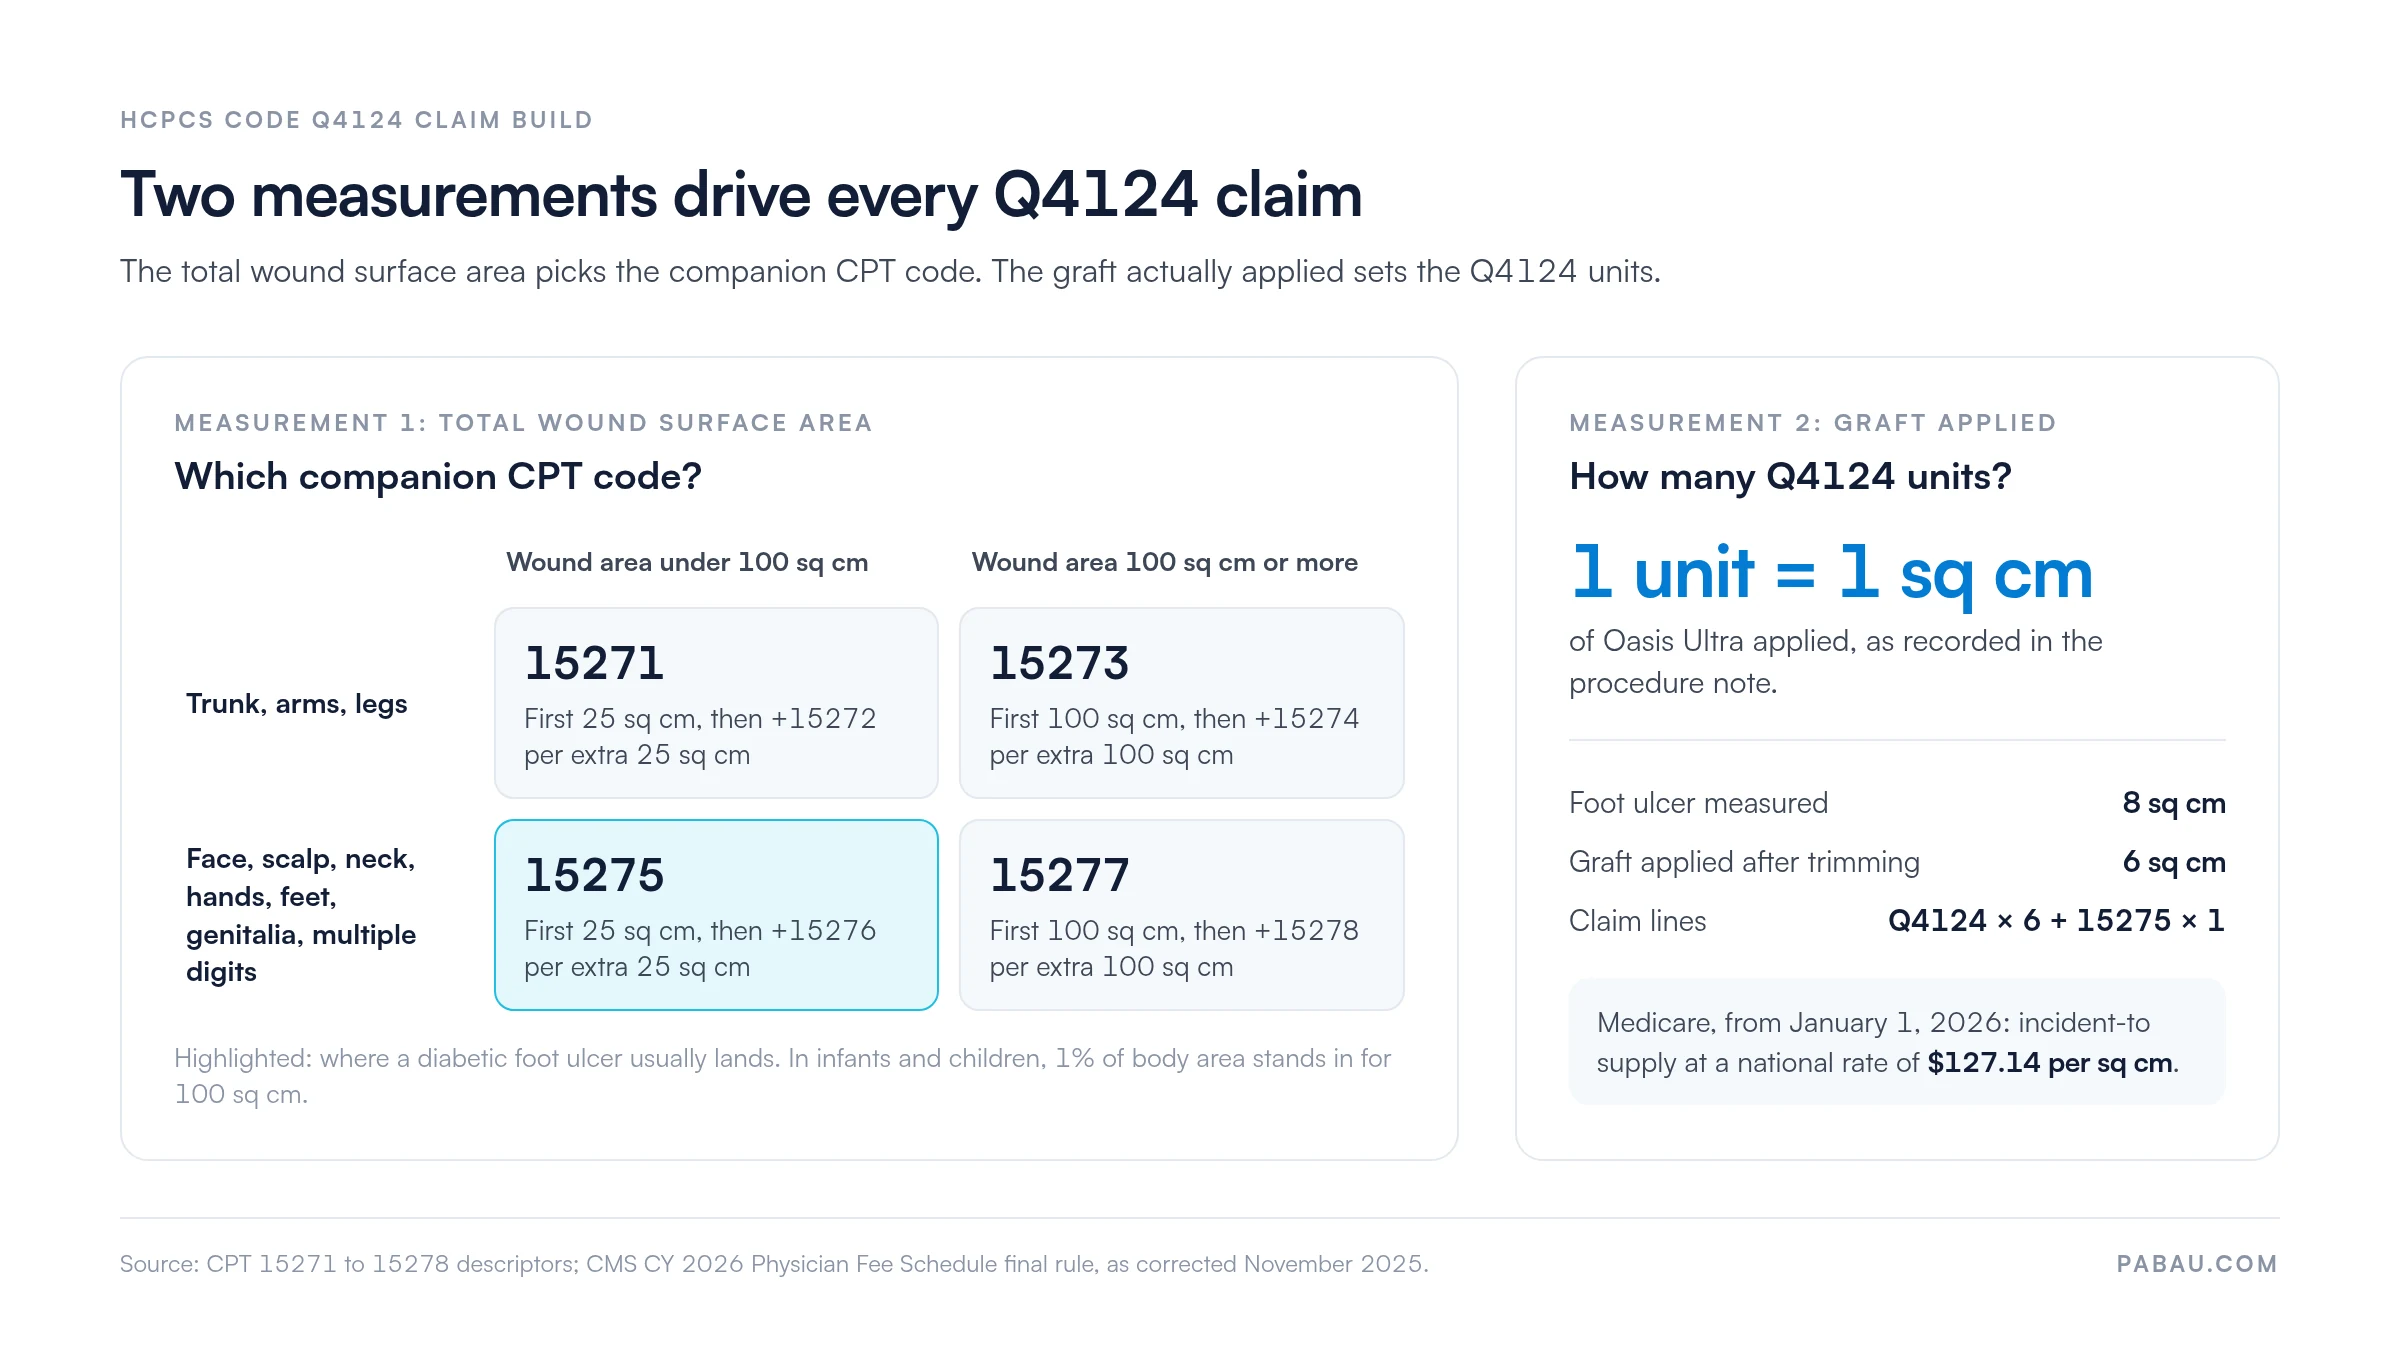This screenshot has width=2400, height=1360.
Task: Click the 'Wound area under 100 sq cm' header
Action: [x=687, y=562]
